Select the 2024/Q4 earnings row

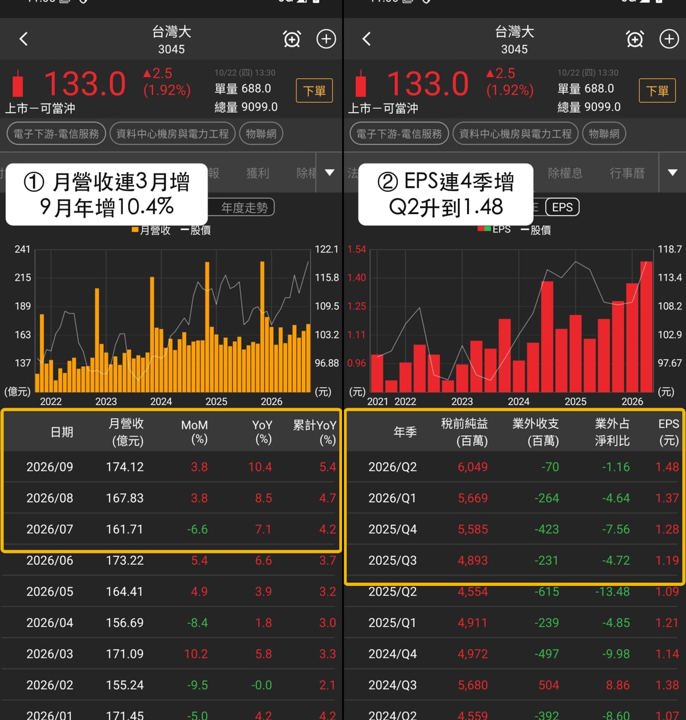(515, 654)
